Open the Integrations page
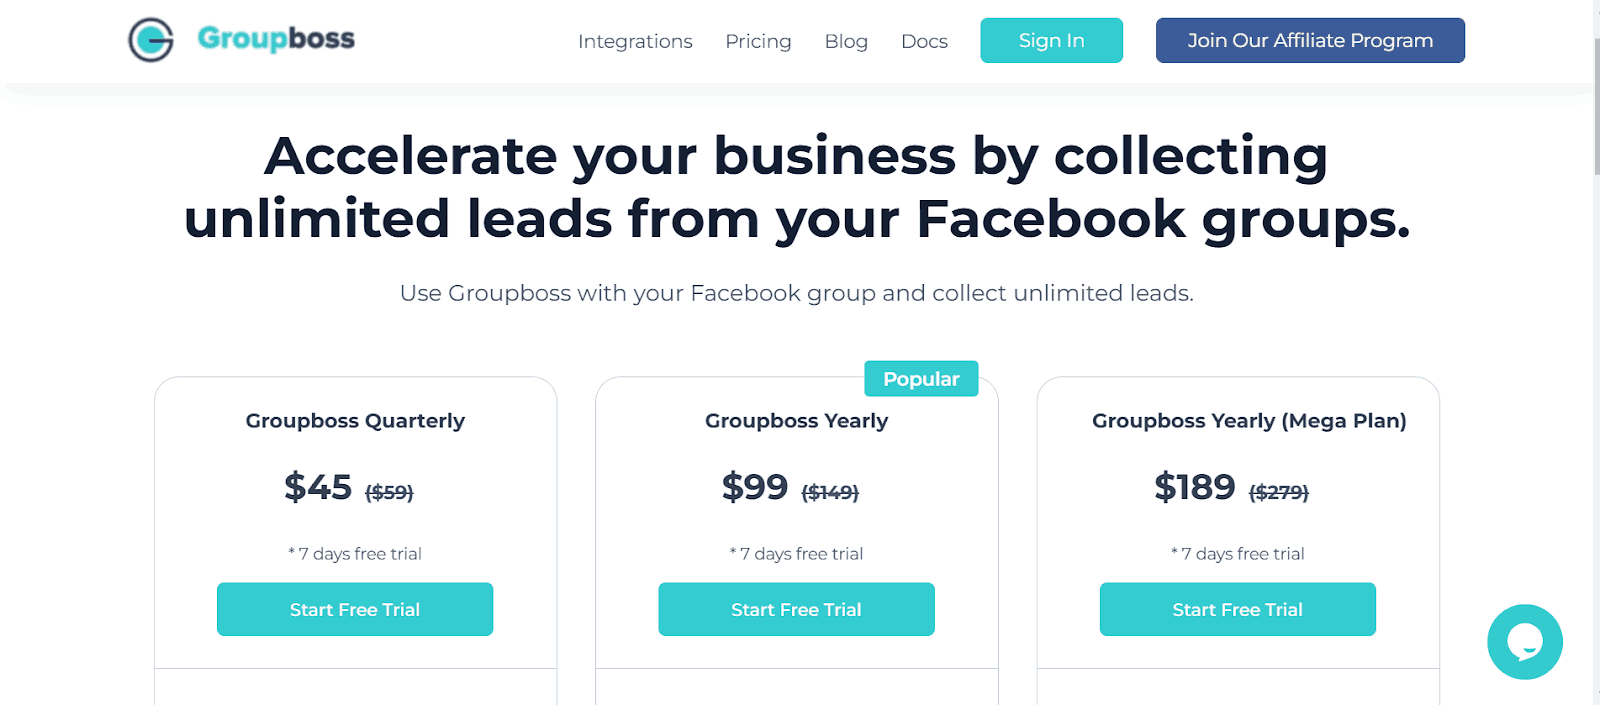The height and width of the screenshot is (705, 1600). 635,41
